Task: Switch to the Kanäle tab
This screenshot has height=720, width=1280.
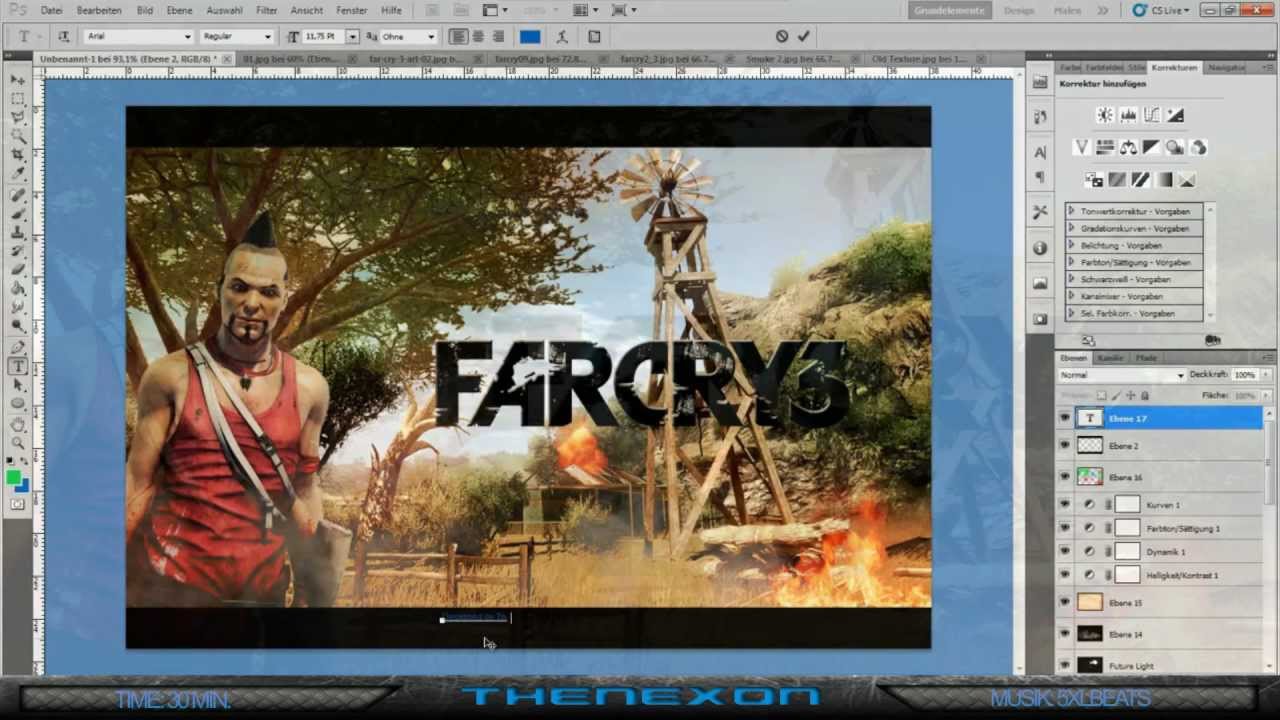Action: (1110, 358)
